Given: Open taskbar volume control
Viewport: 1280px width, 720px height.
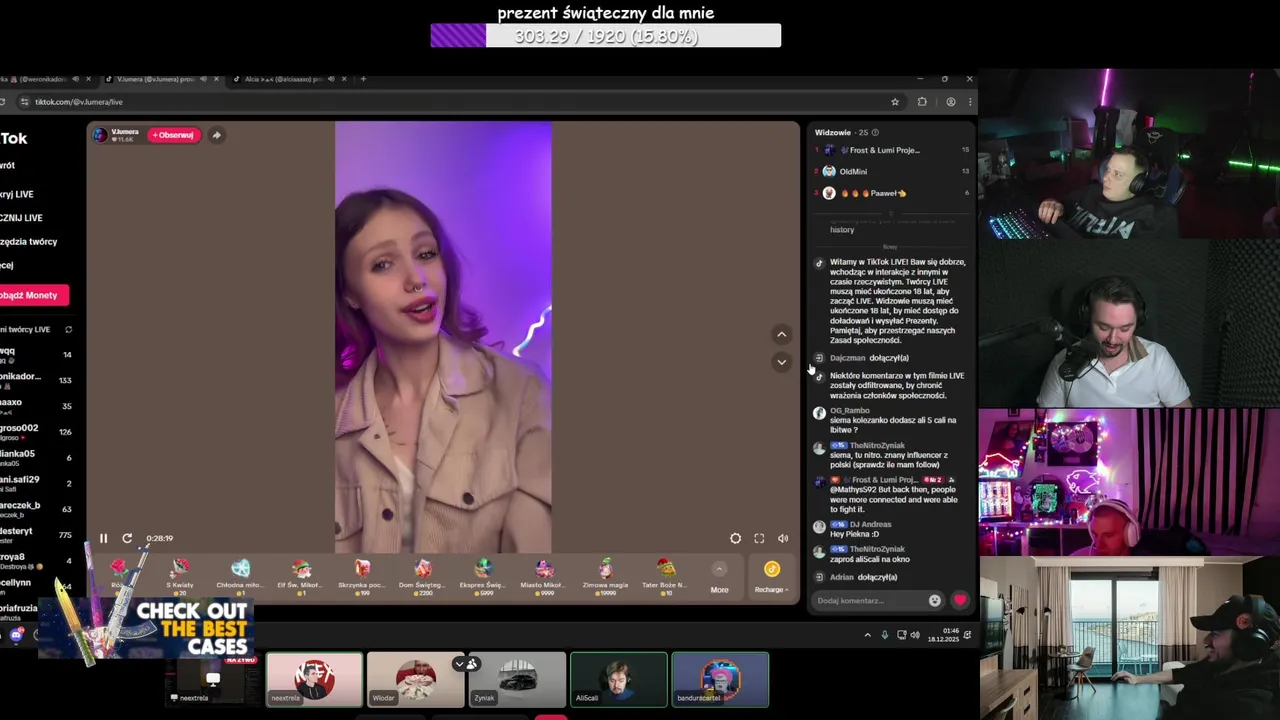Looking at the screenshot, I should coord(914,635).
